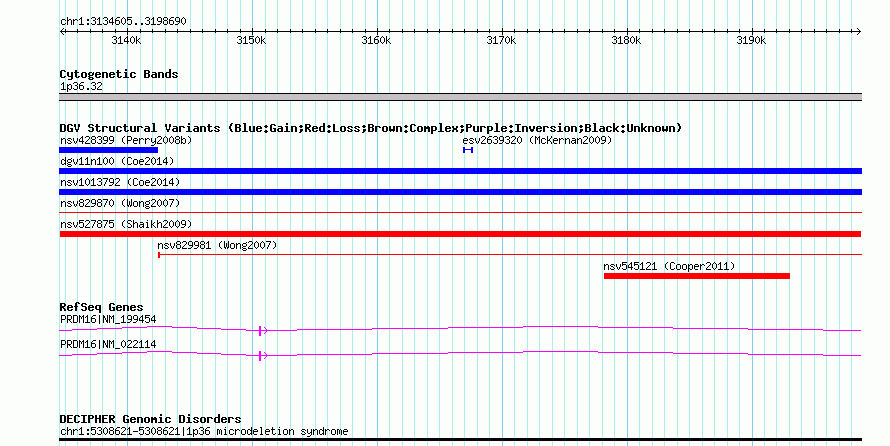Viewport: 890px width, 446px height.
Task: Click the 3160k ruler position
Action: (376, 40)
